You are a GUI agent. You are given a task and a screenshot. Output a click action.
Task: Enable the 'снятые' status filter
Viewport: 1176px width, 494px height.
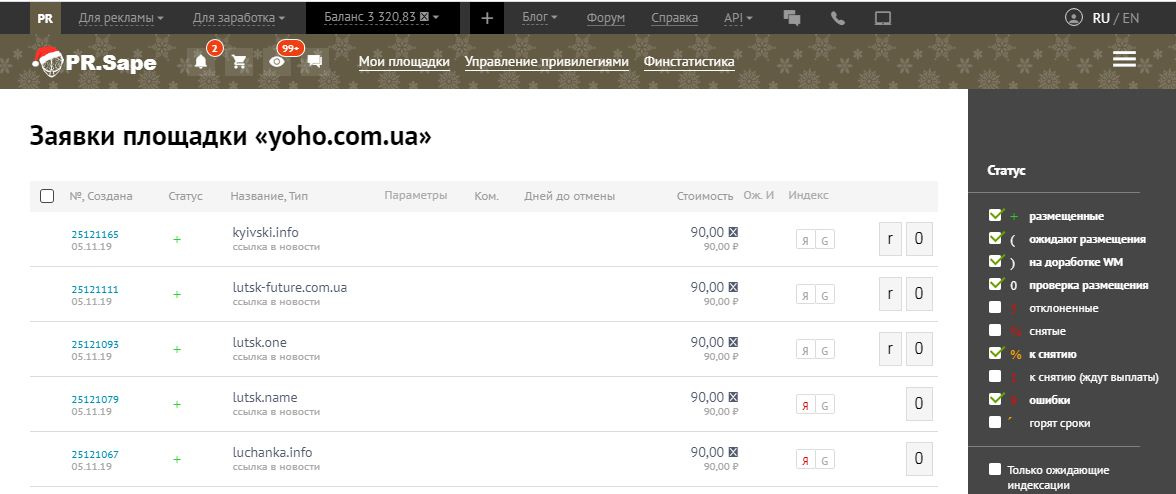[x=994, y=331]
